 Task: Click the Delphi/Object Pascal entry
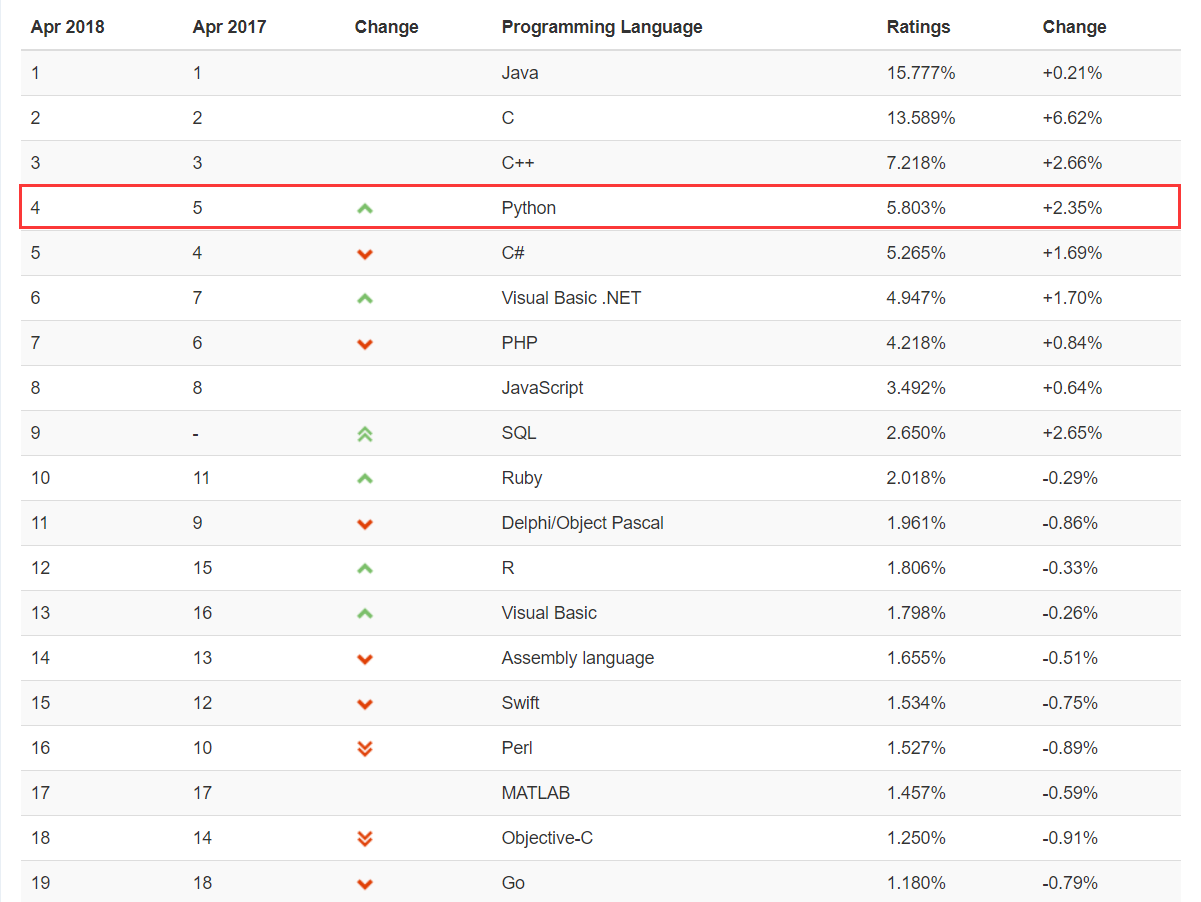click(x=582, y=523)
